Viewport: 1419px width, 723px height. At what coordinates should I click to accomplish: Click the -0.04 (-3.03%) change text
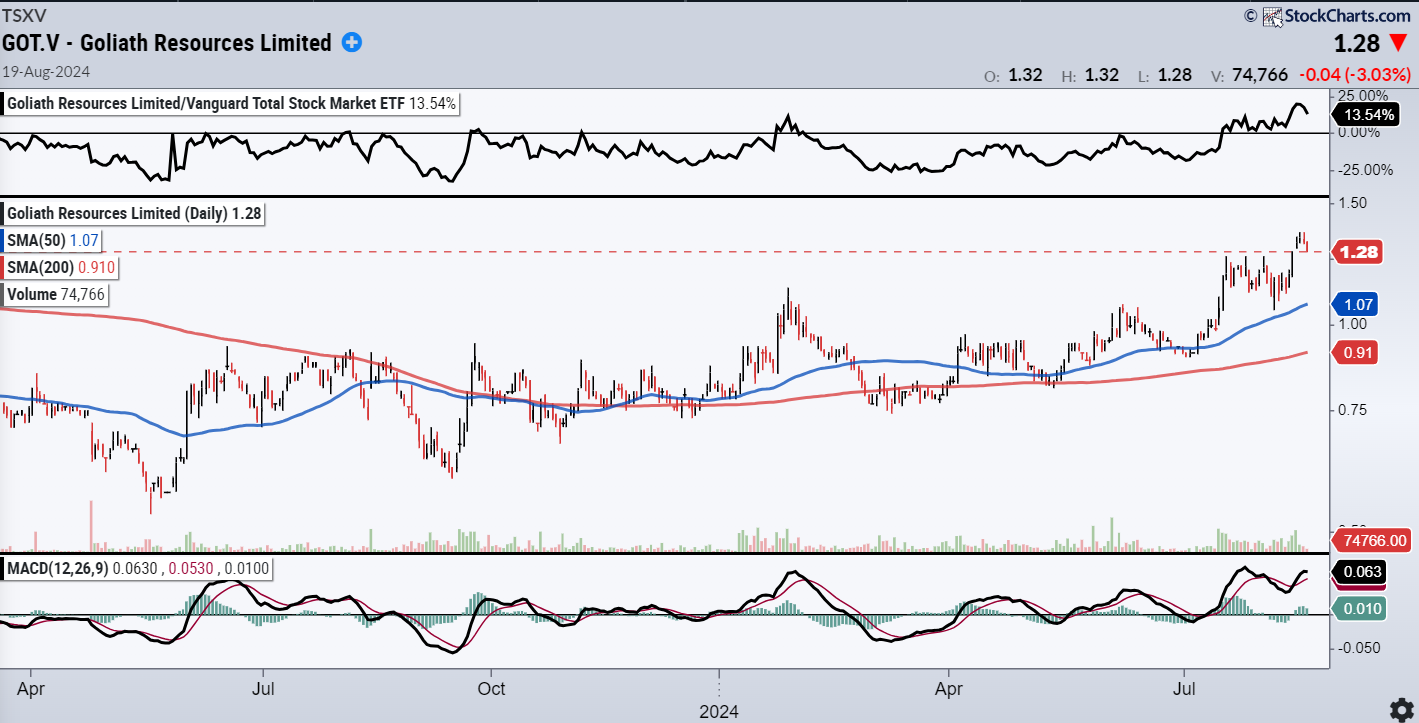coord(1354,74)
